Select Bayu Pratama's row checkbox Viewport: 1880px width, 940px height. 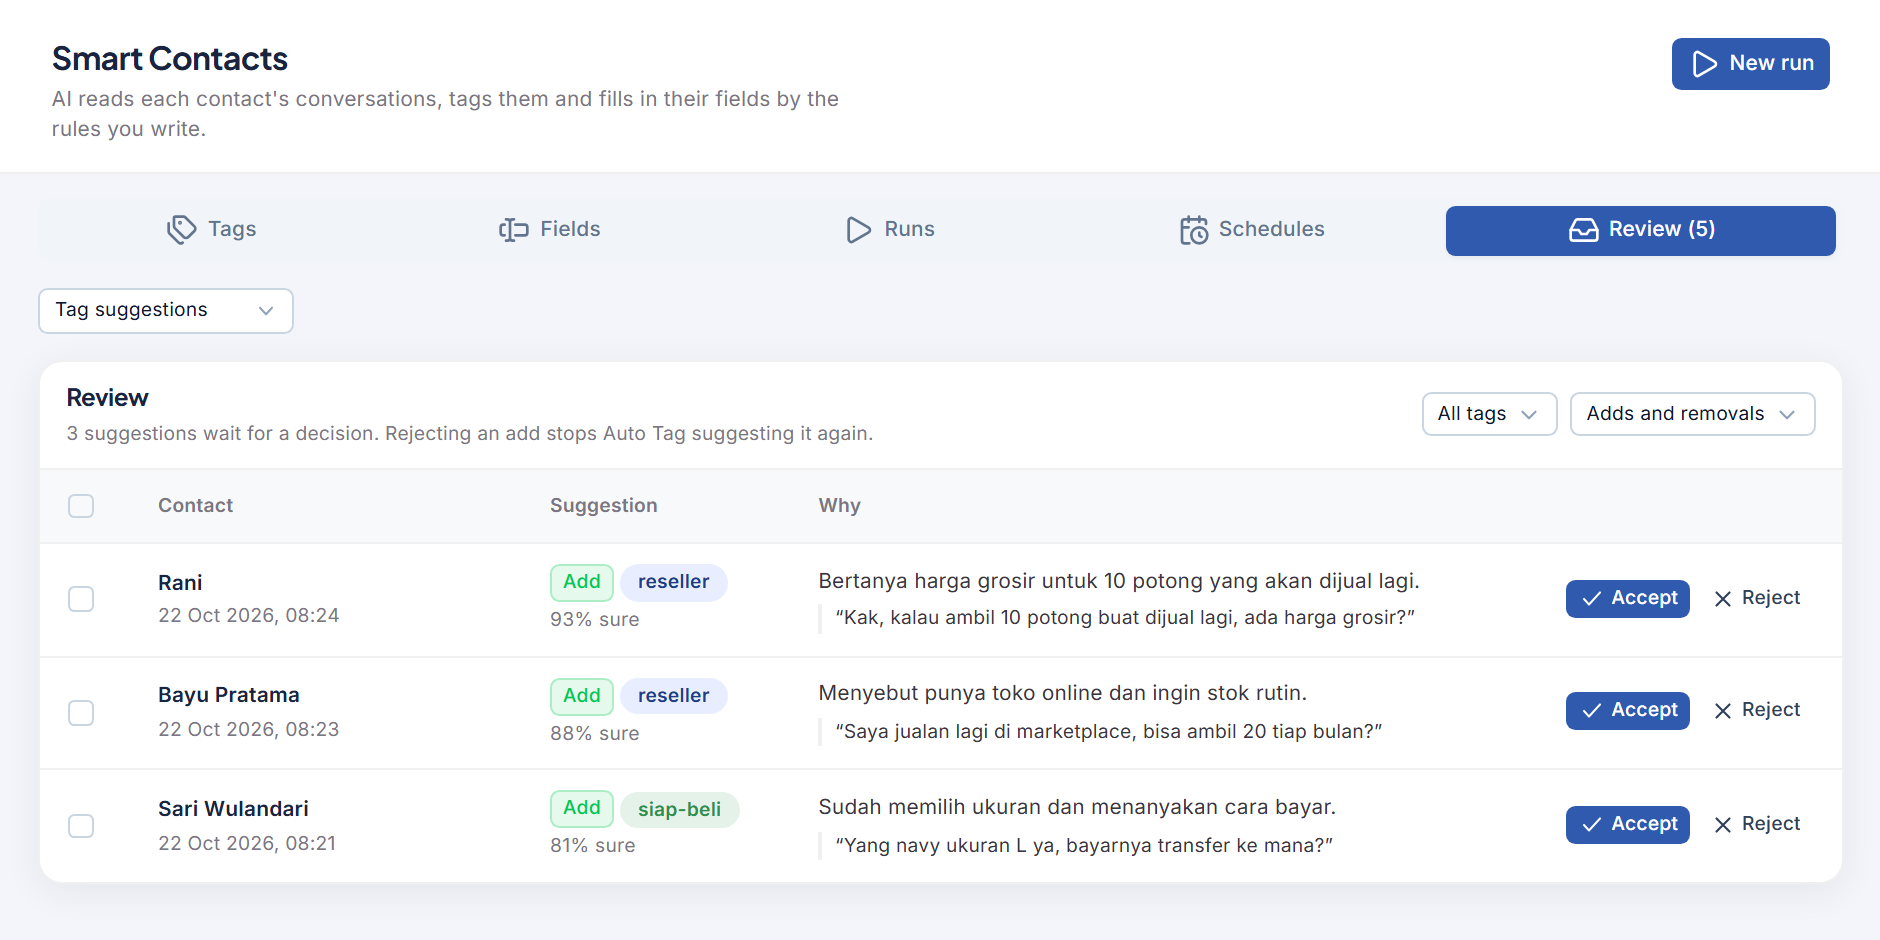tap(81, 713)
